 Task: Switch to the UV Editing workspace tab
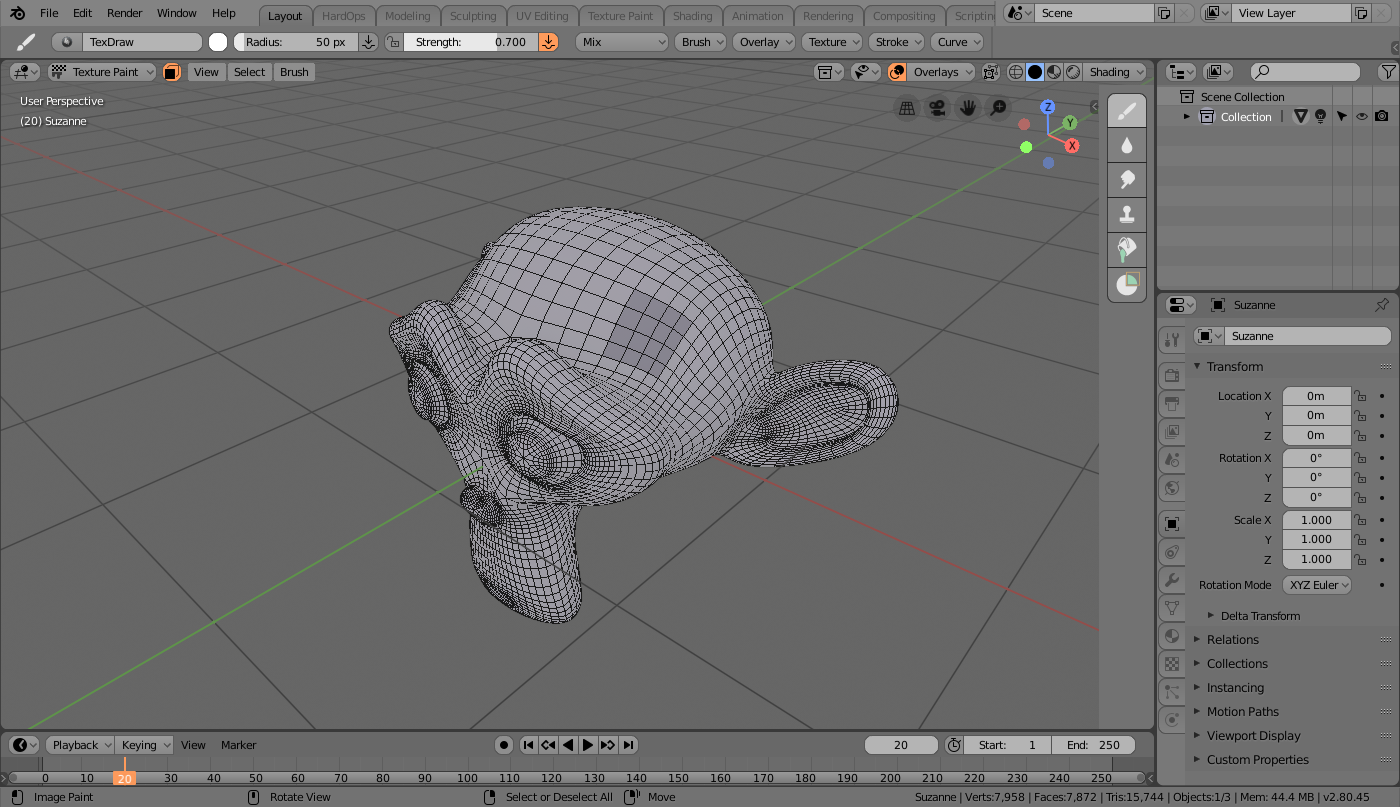(x=542, y=16)
